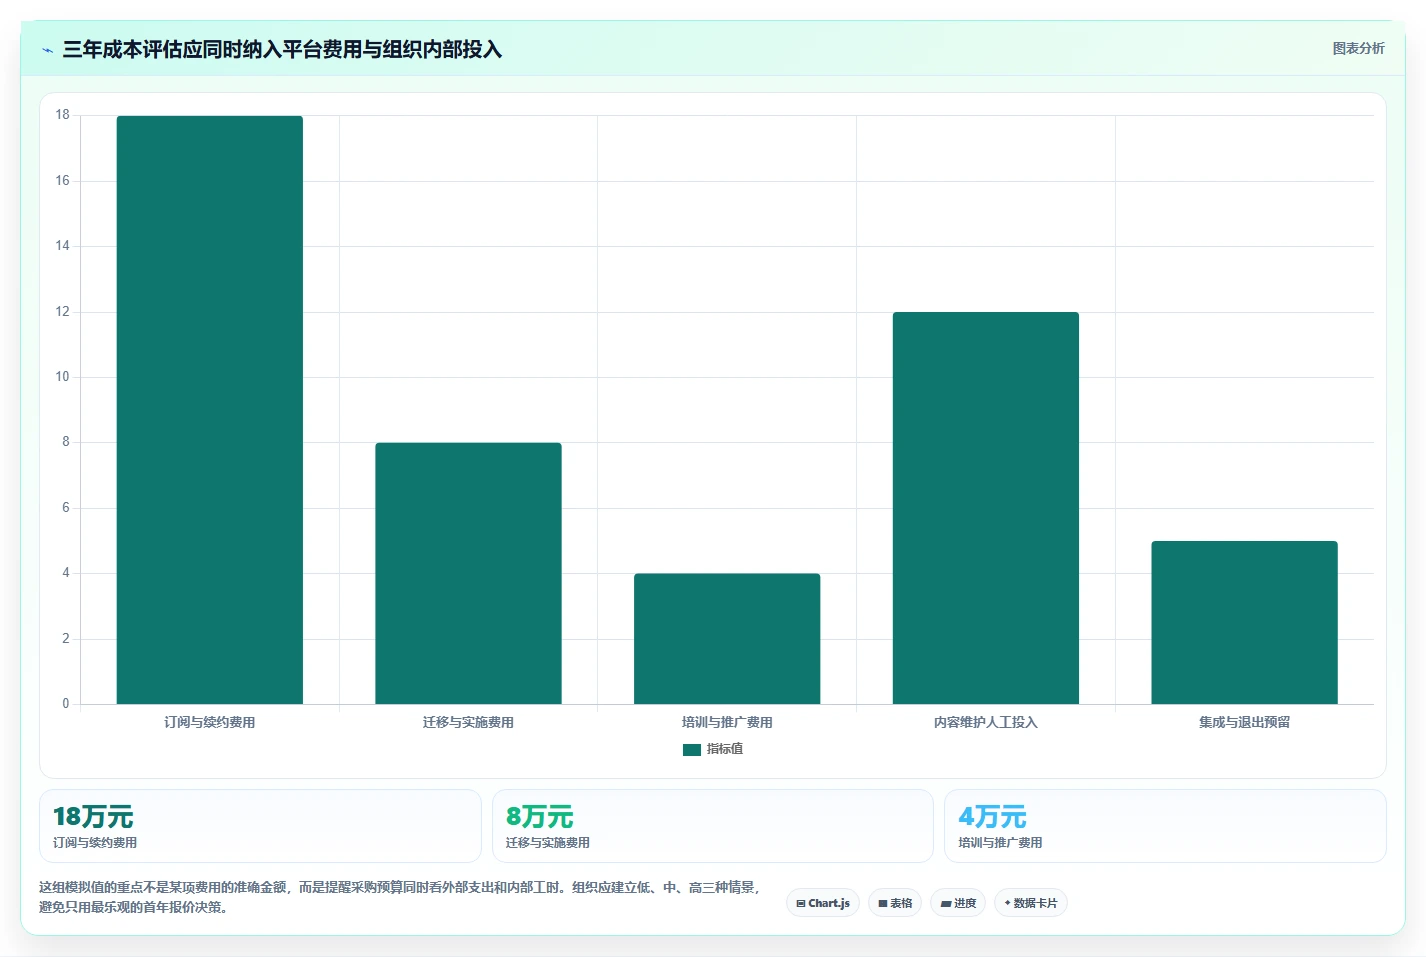Click the panel title 三年成本评估 heading
The image size is (1426, 957).
click(282, 50)
